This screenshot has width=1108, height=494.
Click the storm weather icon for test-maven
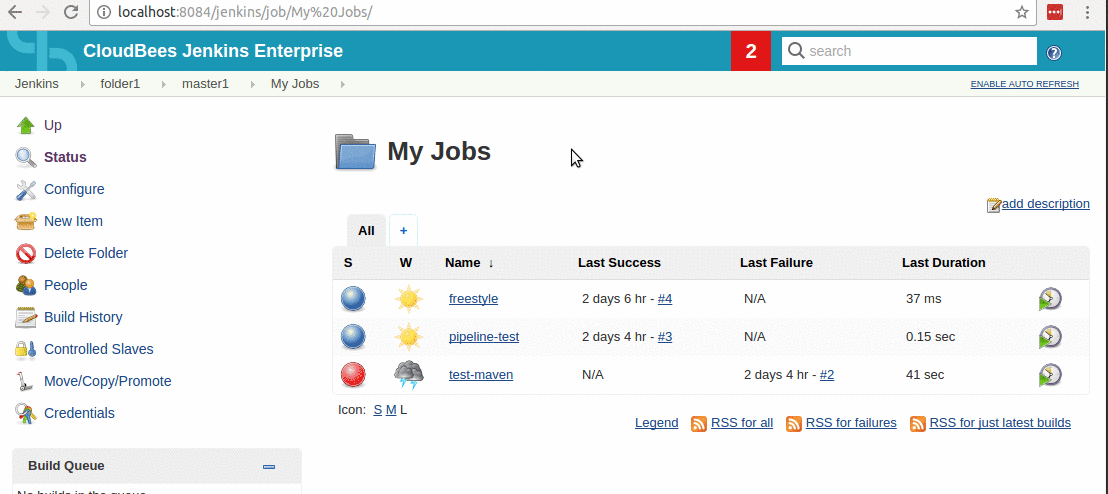(x=408, y=375)
